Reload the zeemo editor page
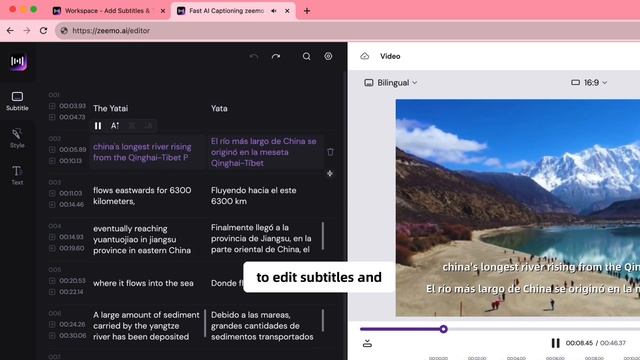640x360 pixels. (x=43, y=31)
